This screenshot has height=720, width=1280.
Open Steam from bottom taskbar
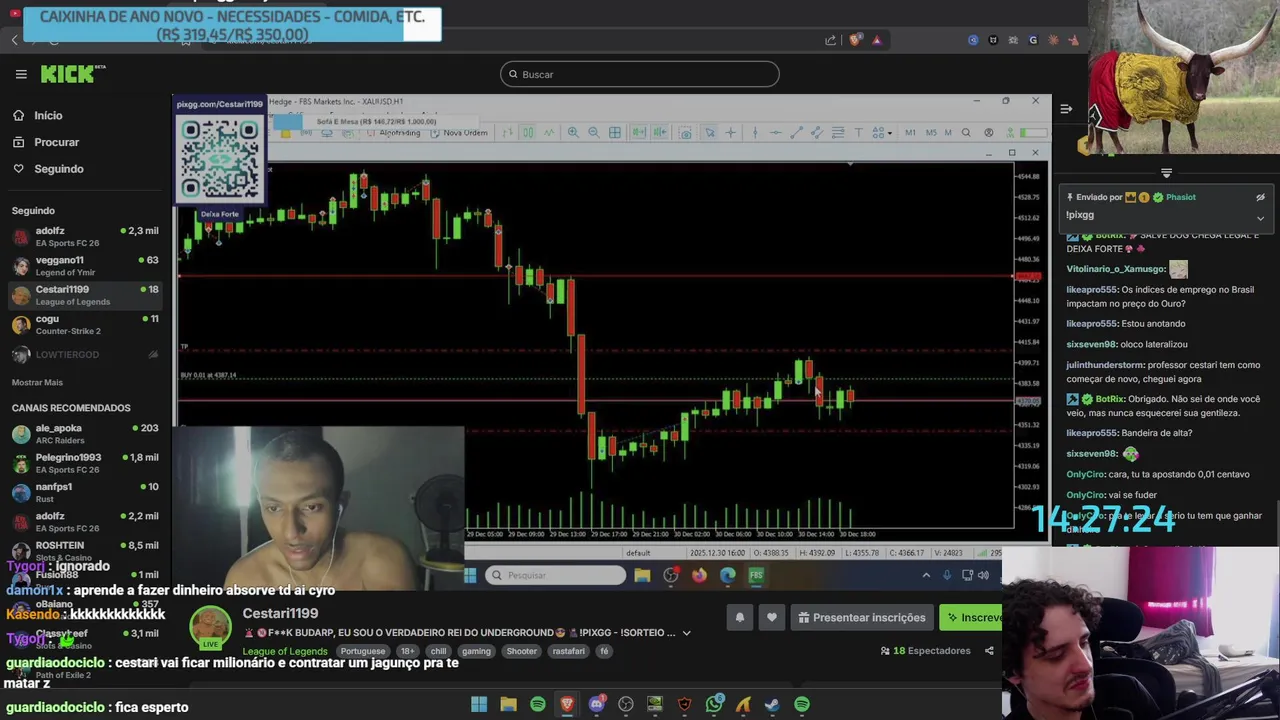[772, 704]
